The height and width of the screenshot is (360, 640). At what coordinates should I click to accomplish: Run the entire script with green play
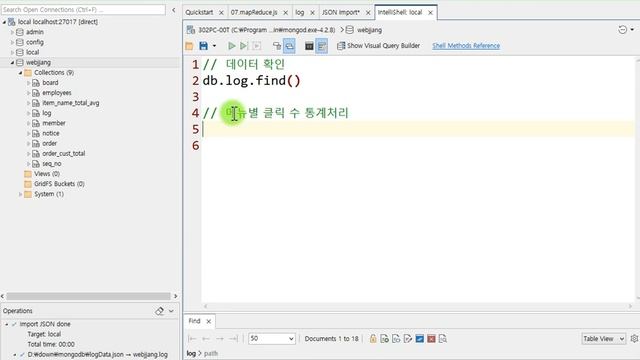coord(231,46)
